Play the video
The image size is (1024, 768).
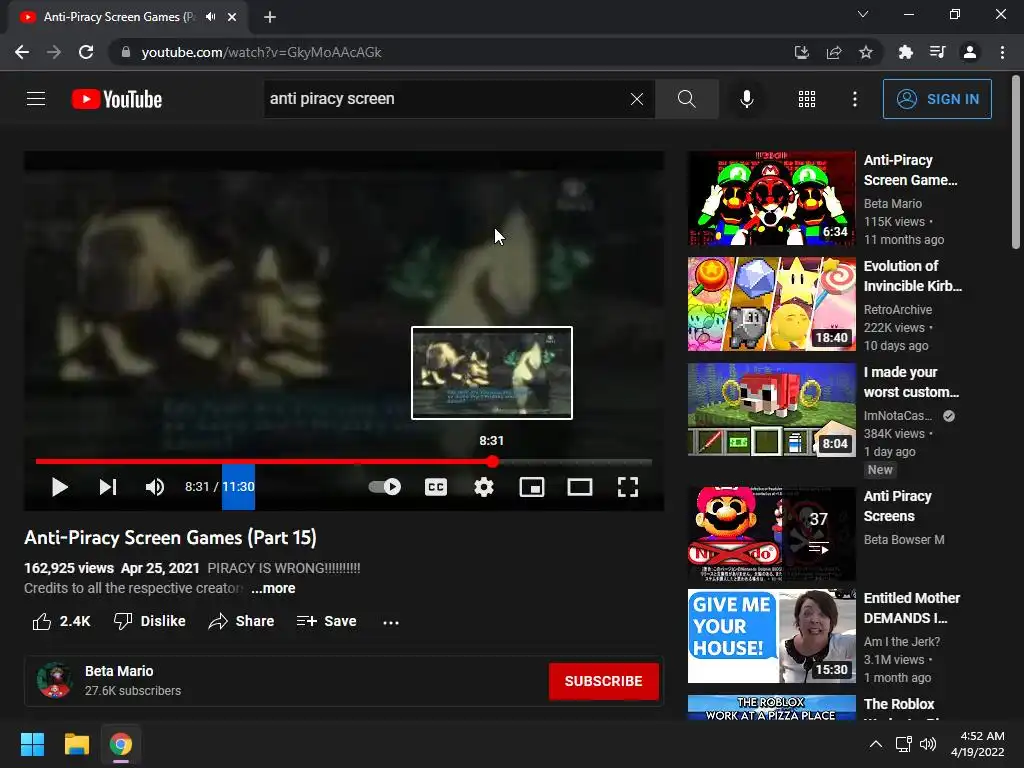tap(59, 487)
